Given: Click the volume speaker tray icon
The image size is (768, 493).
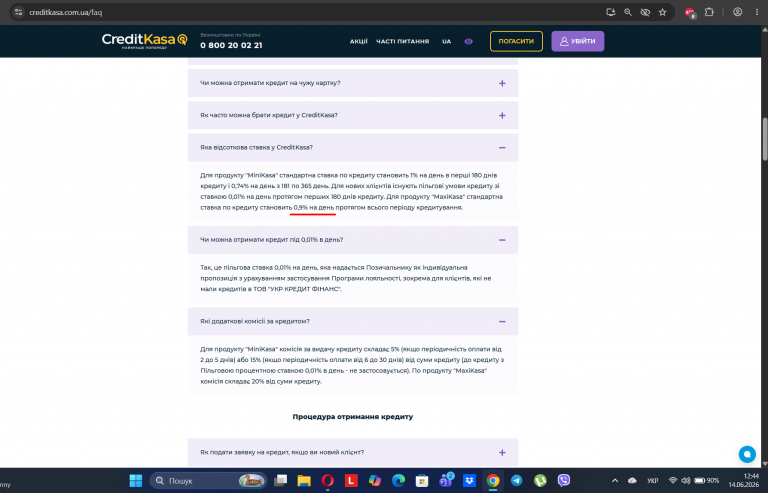Looking at the screenshot, I should click(685, 481).
